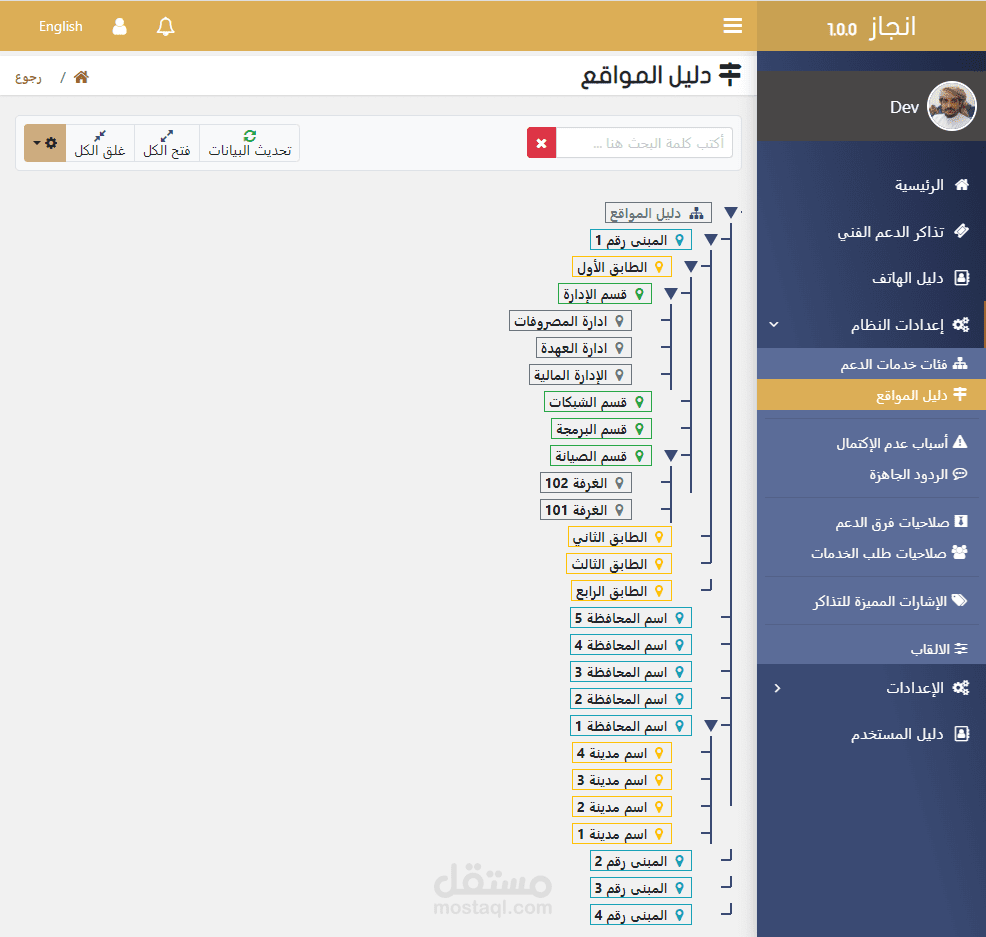Toggle the hamburger menu icon
Screen dimensions: 986x937
[x=733, y=26]
